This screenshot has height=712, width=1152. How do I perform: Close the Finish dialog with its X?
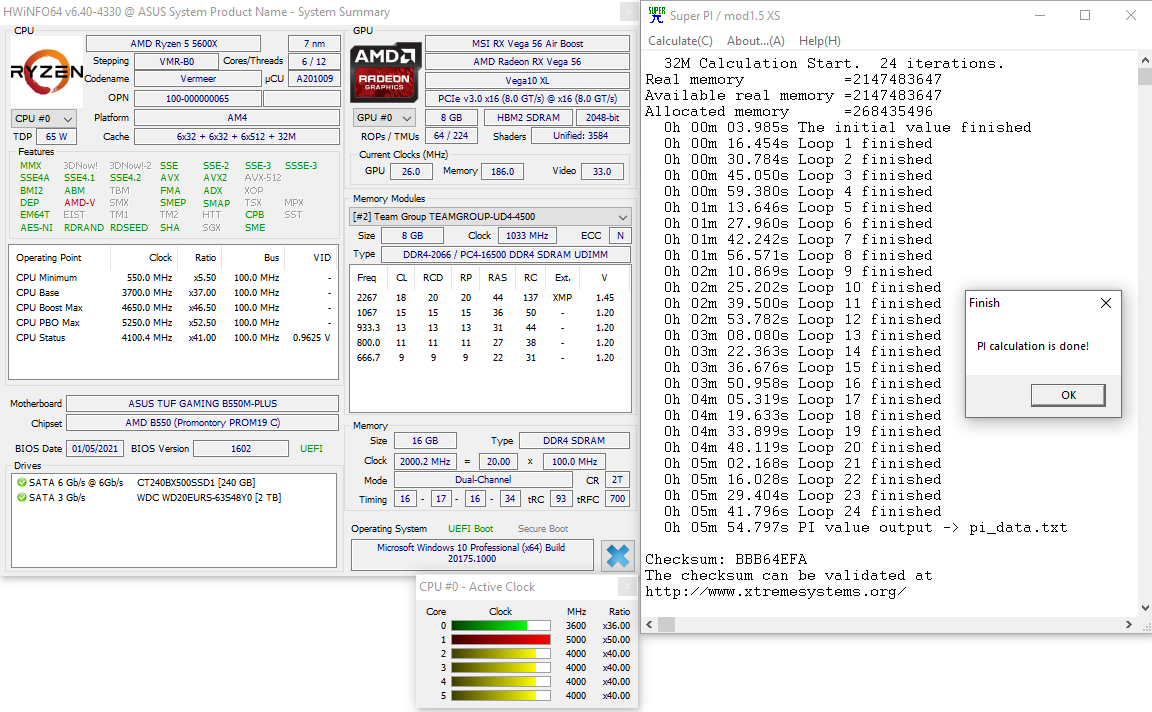click(x=1105, y=303)
